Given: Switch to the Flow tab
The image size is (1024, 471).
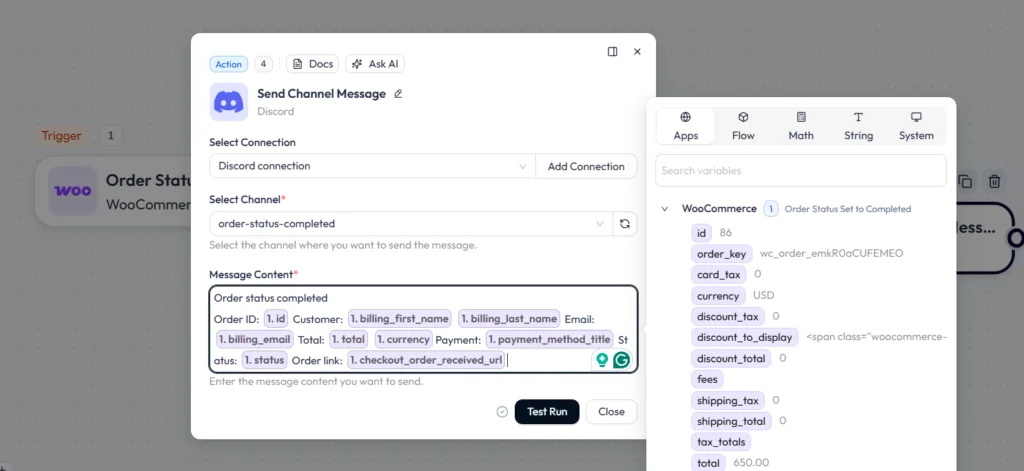Looking at the screenshot, I should pos(743,126).
